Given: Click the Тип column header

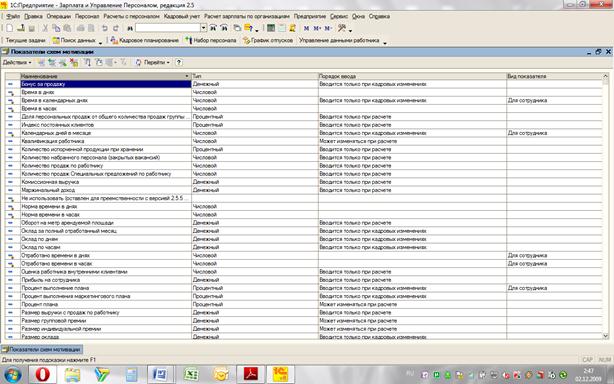Looking at the screenshot, I should coord(255,76).
